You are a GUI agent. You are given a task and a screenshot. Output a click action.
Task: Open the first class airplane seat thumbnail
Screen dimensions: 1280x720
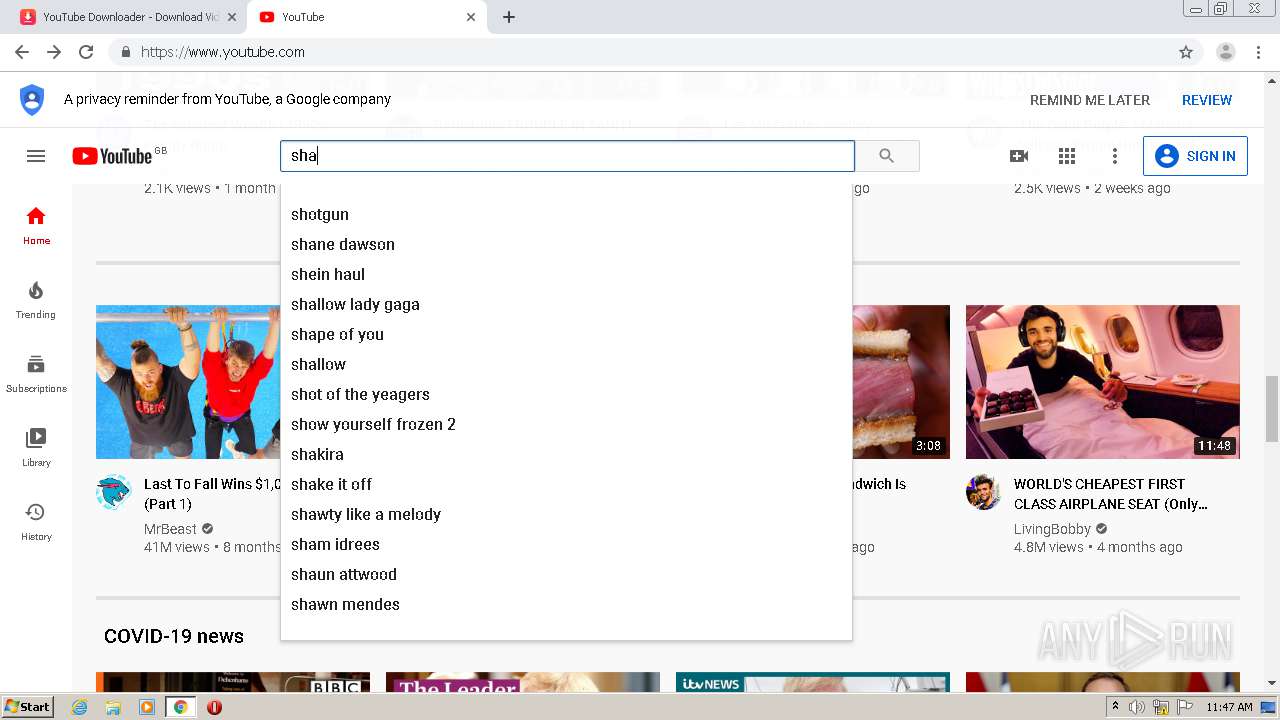coord(1103,382)
